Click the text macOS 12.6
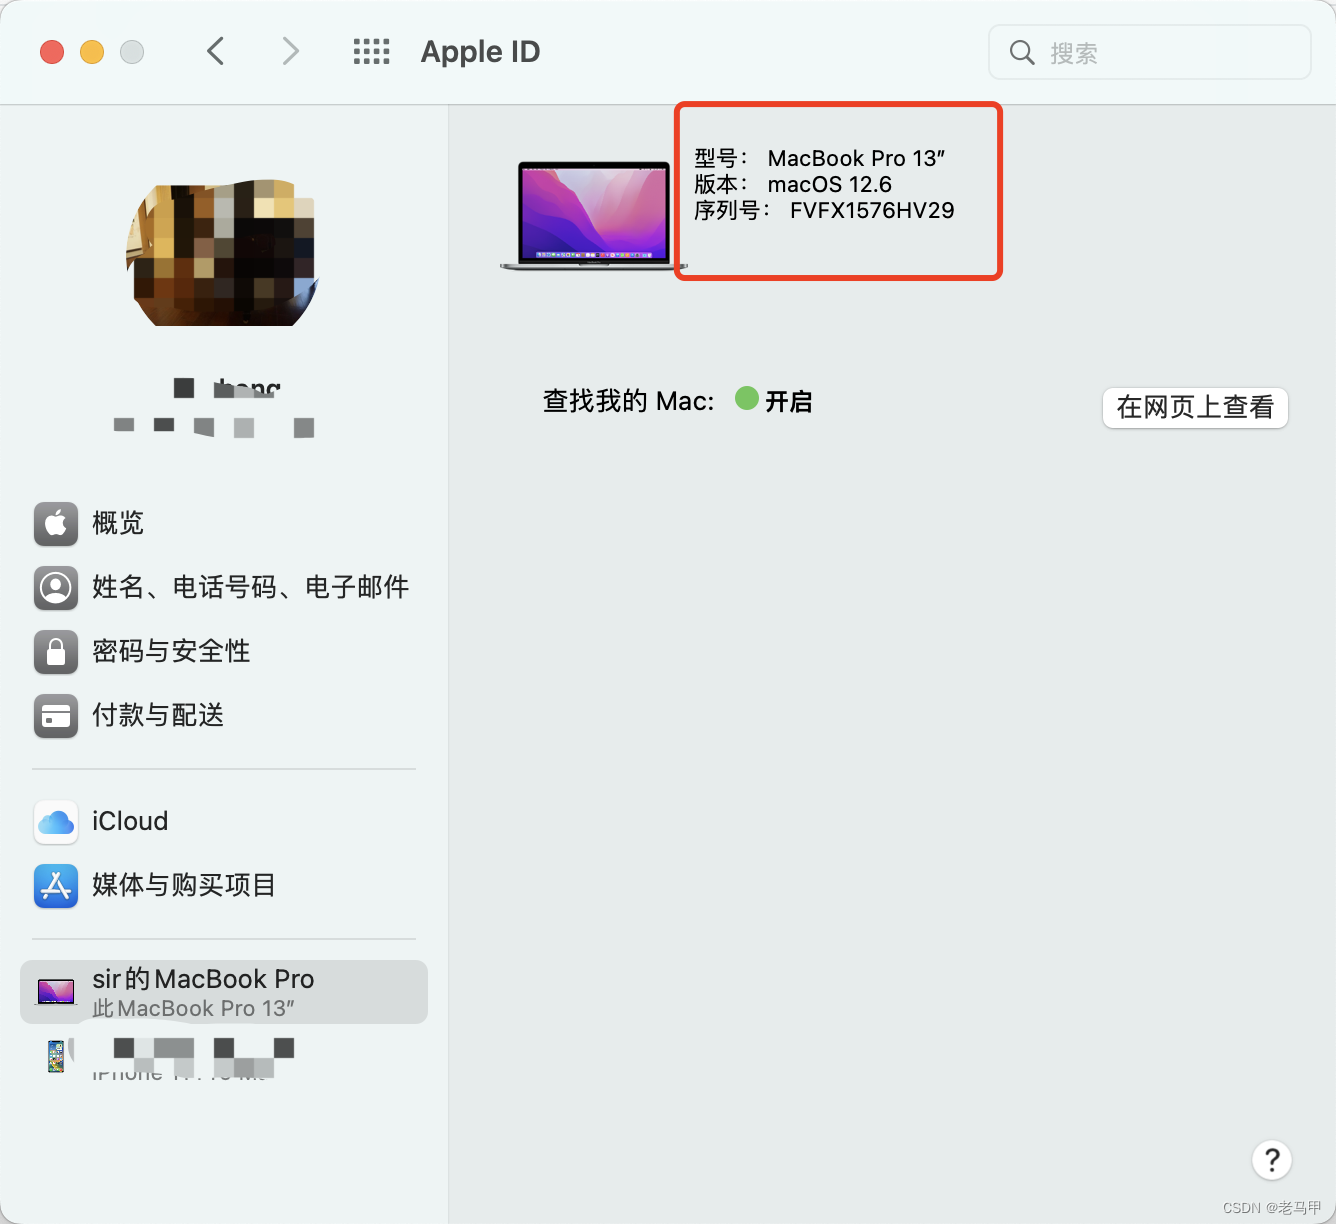 click(x=829, y=185)
